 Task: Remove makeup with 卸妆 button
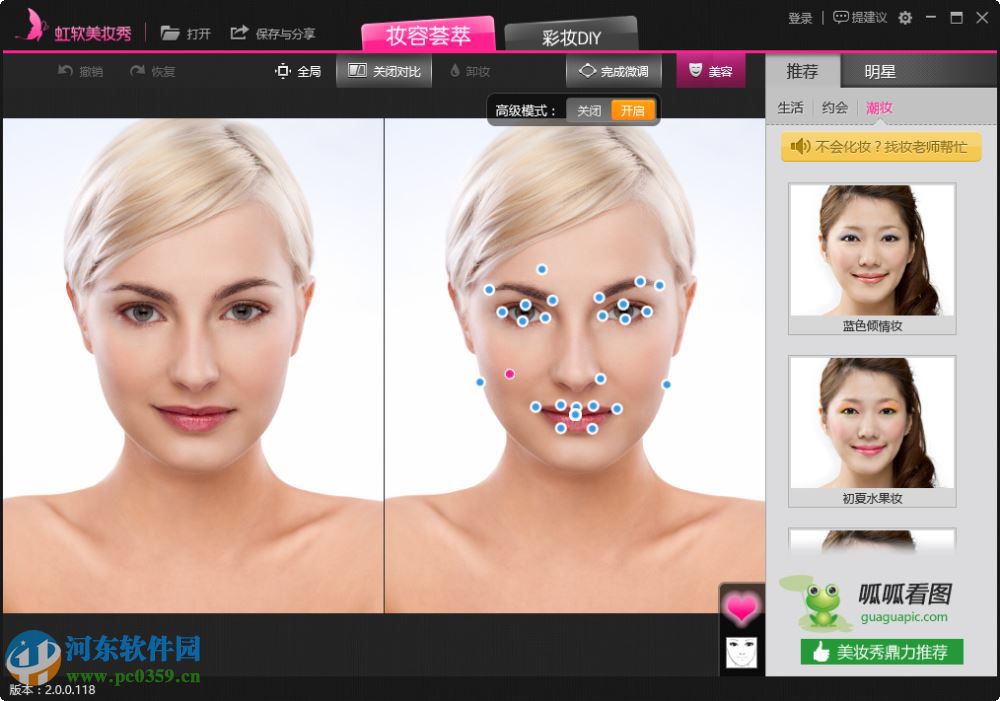click(470, 71)
